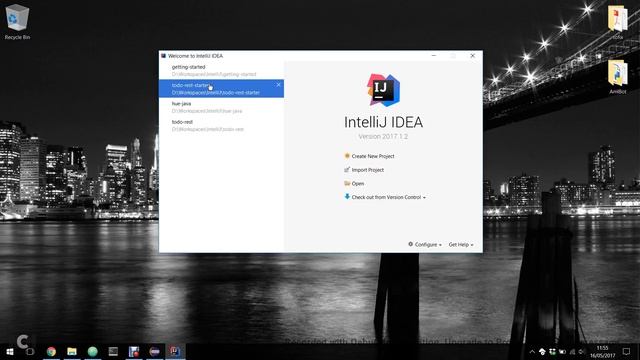Screen dimensions: 640x360
Task: Click the Import Project icon
Action: tap(347, 169)
